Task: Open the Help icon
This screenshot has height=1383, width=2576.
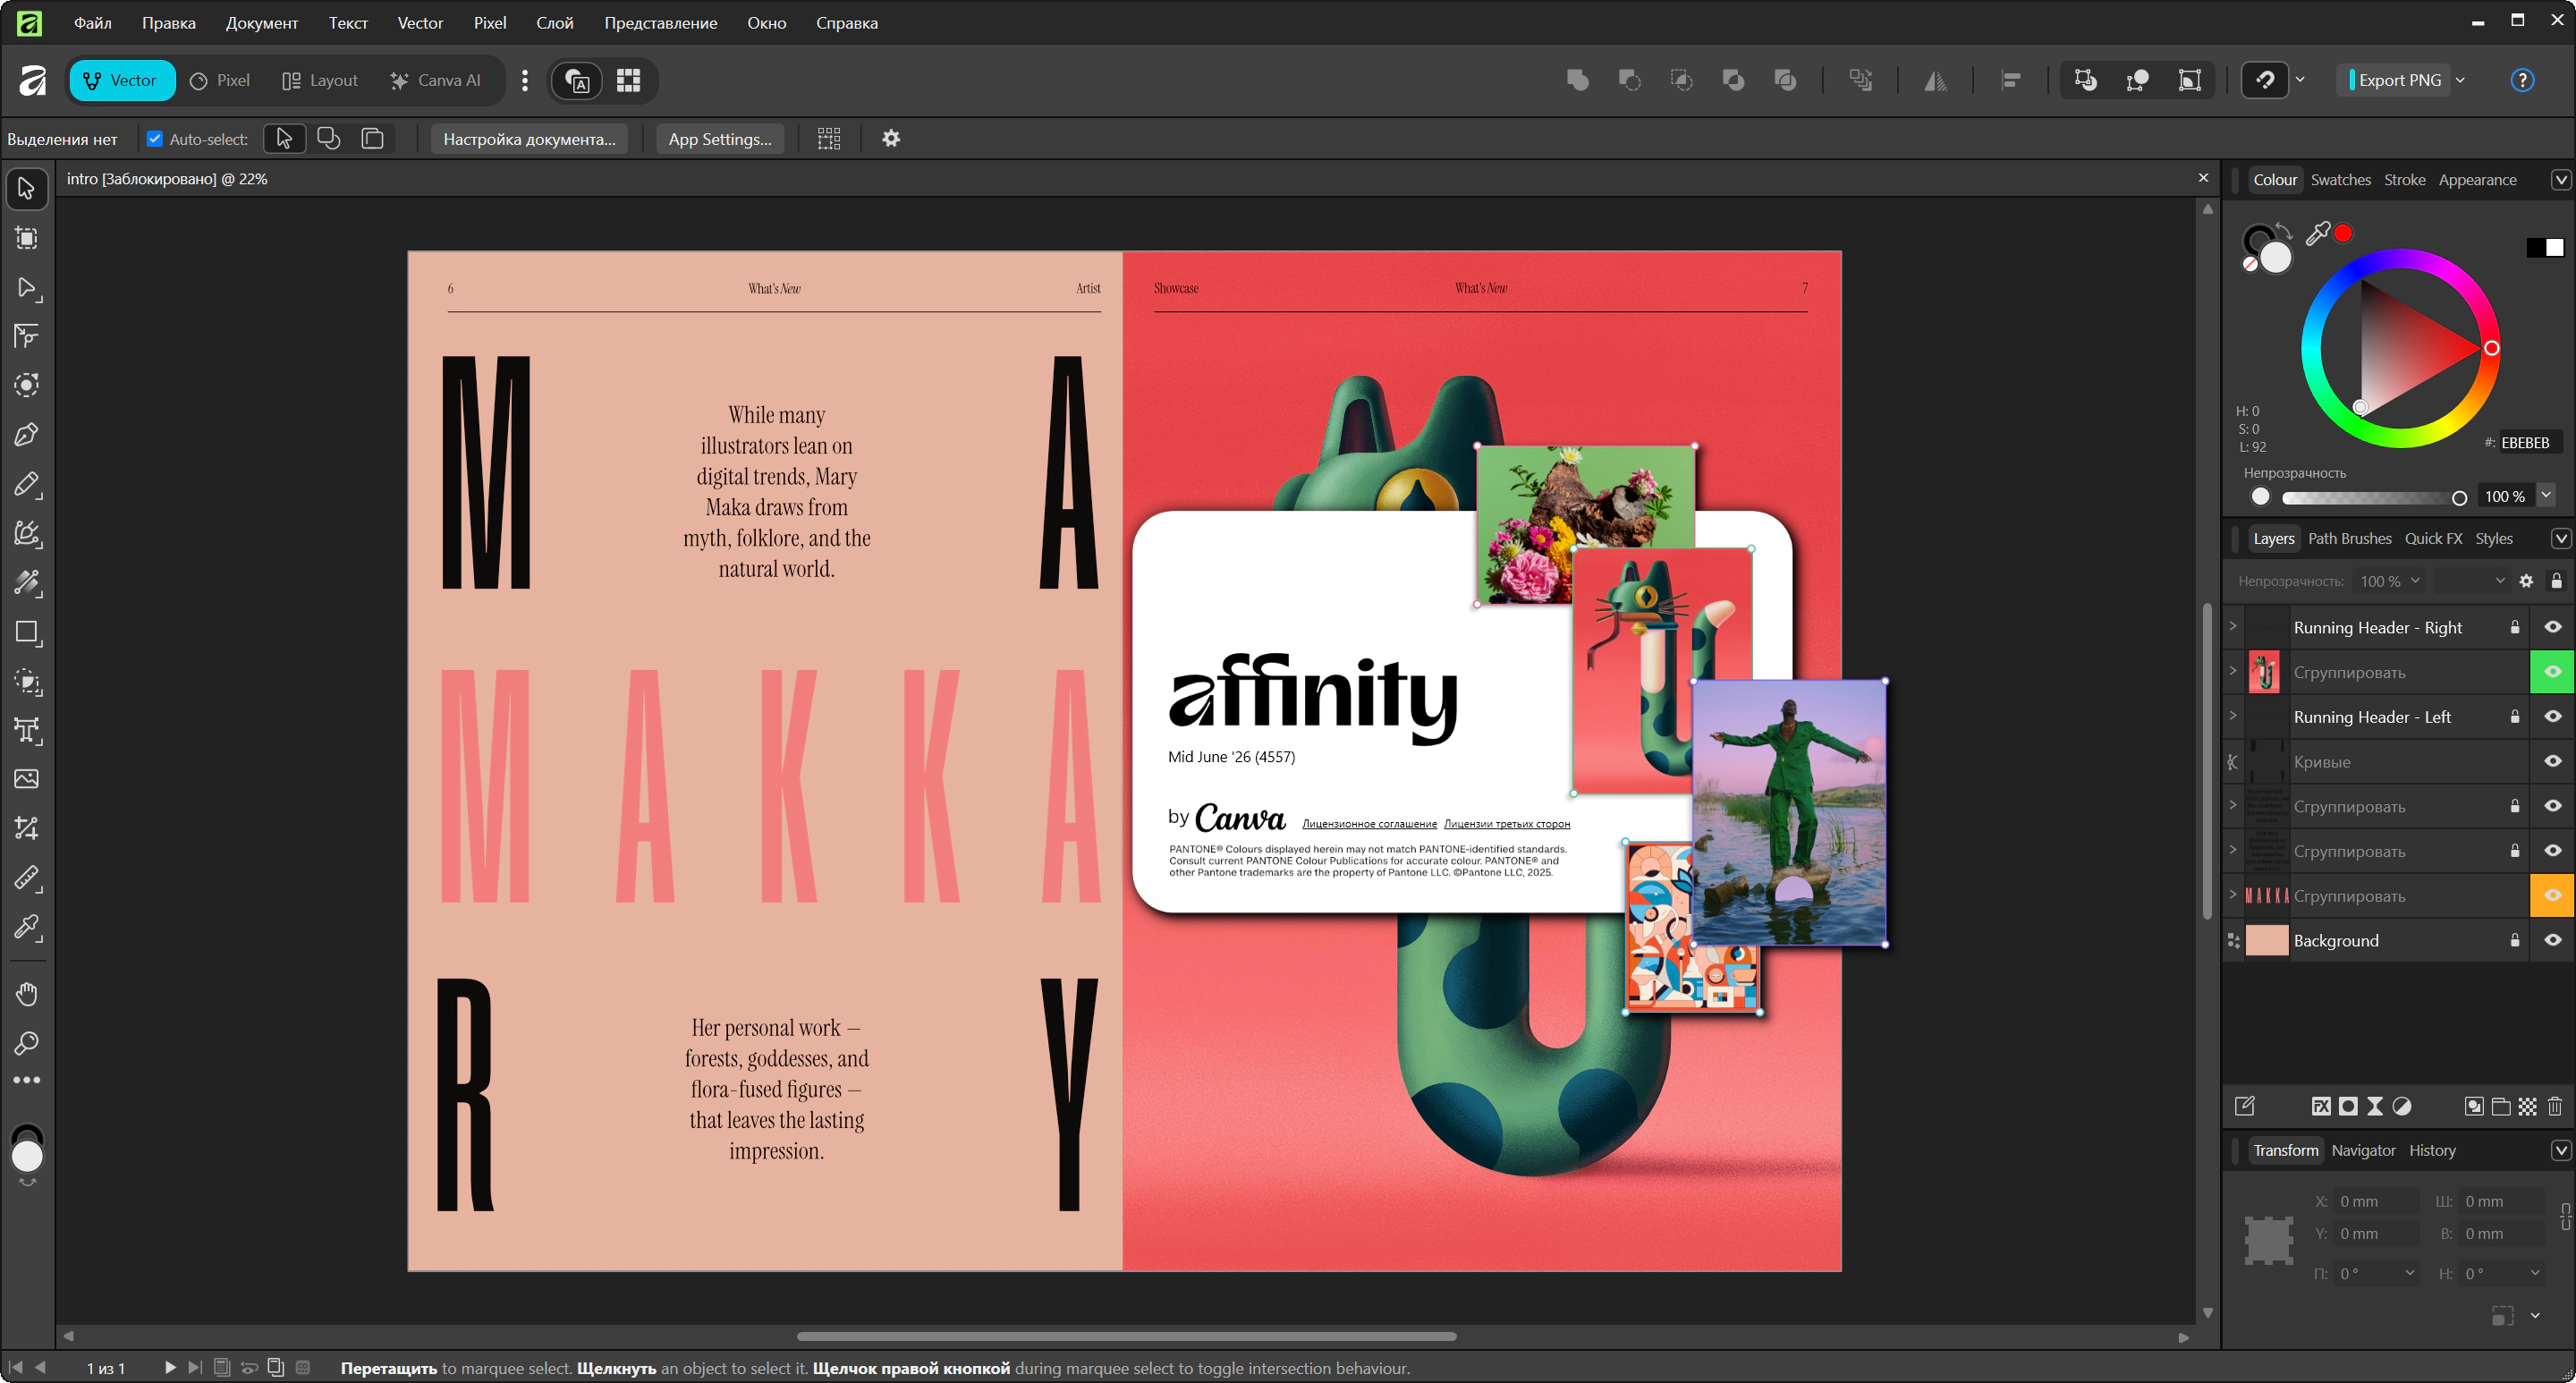Action: 2523,80
